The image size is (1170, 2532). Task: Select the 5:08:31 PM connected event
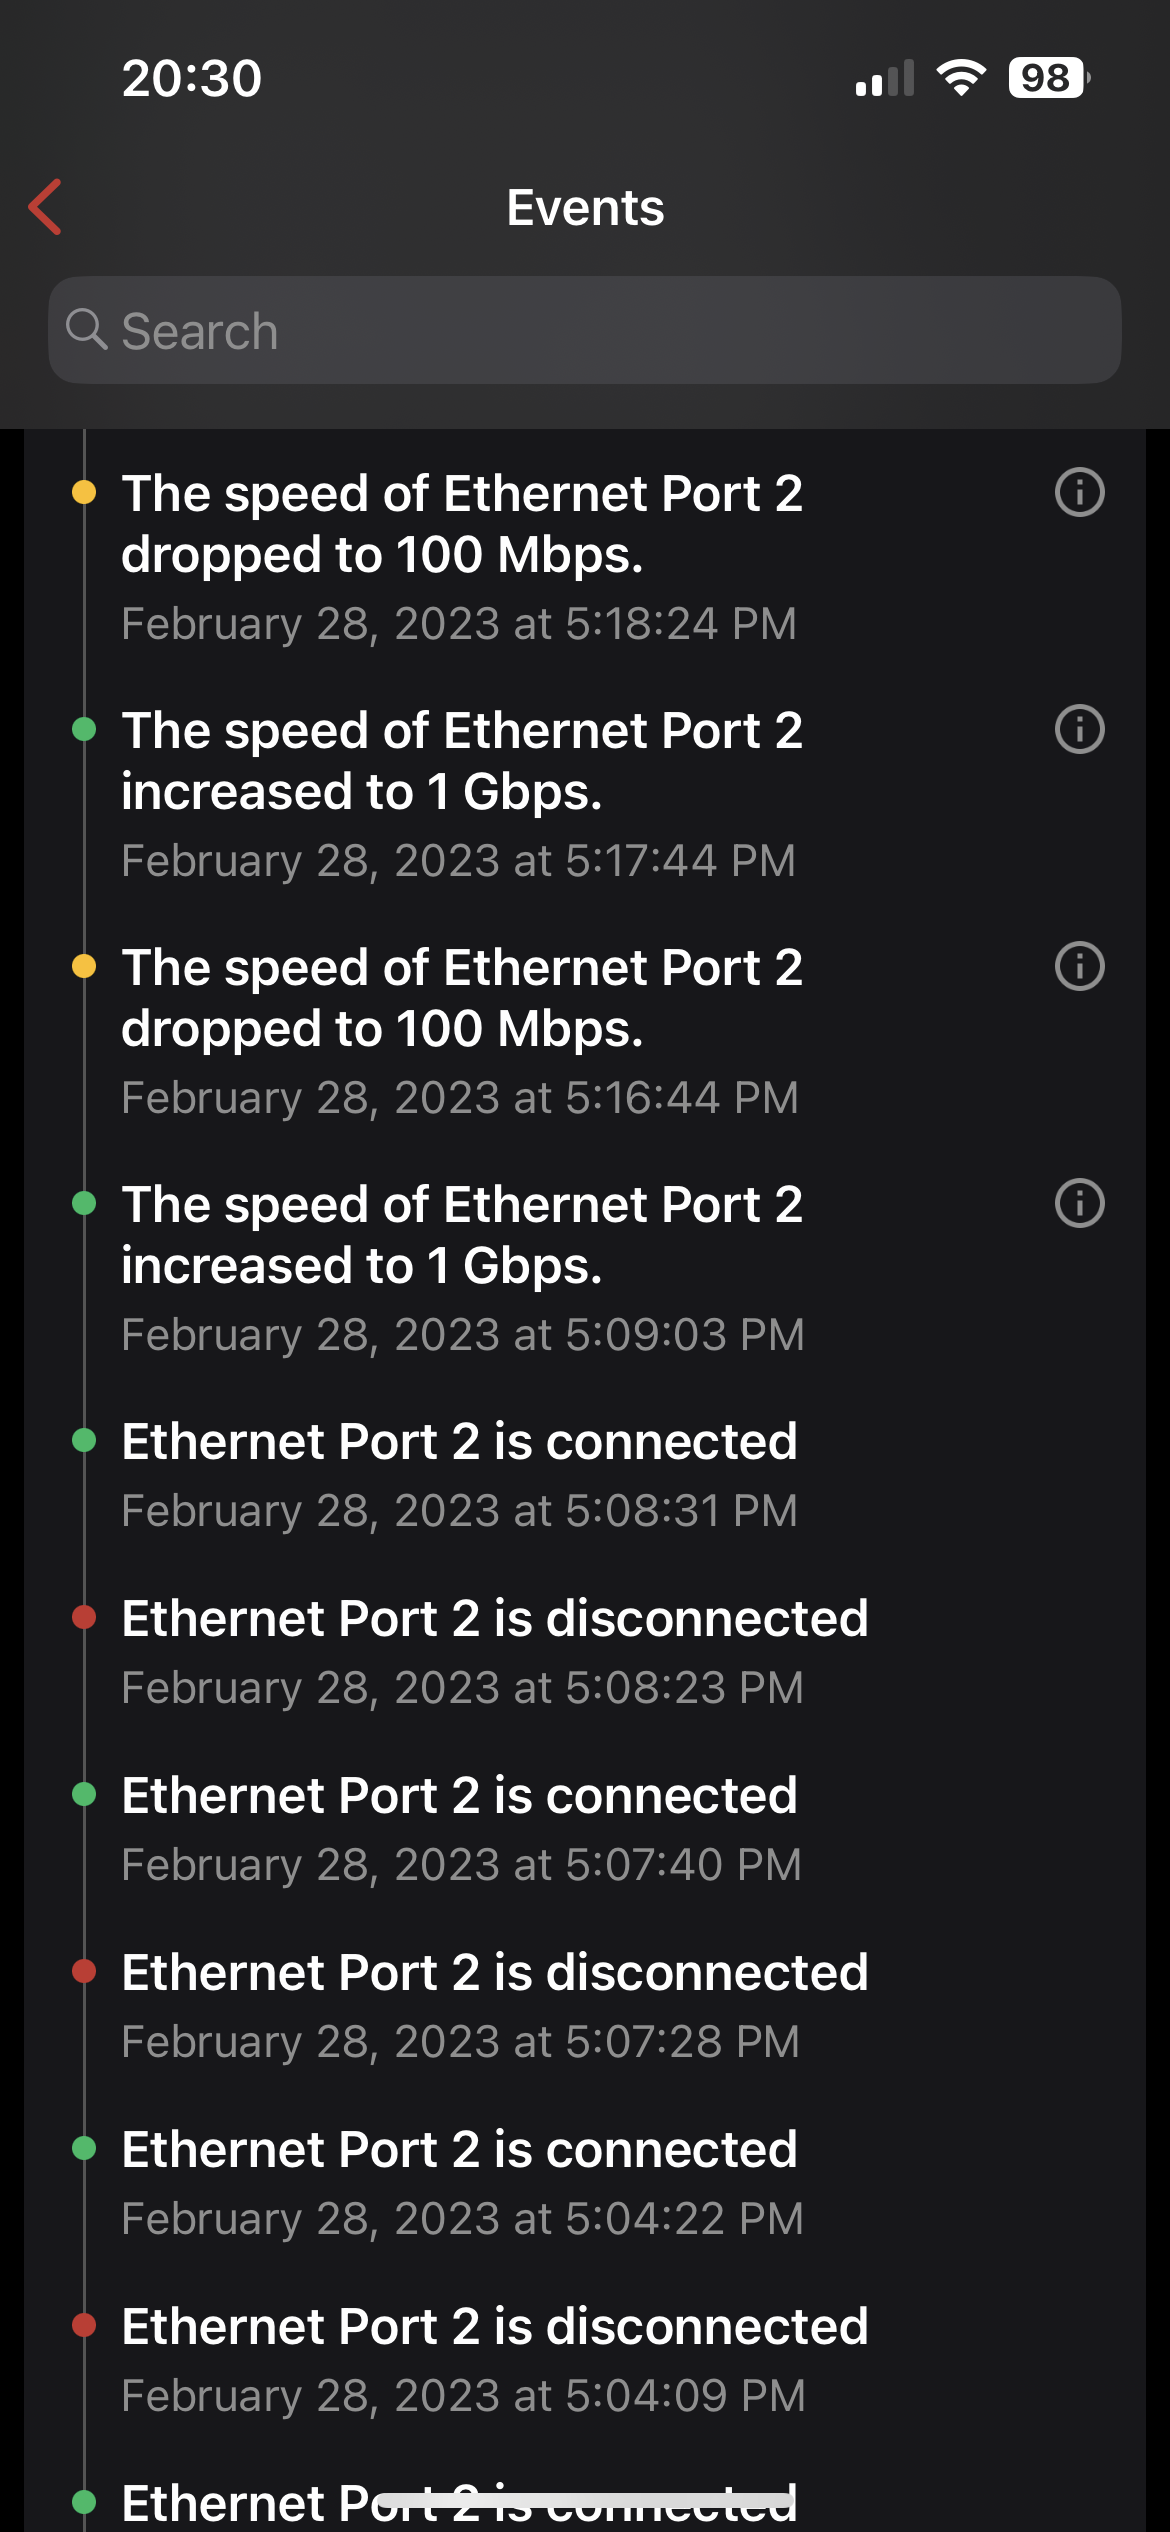point(460,1474)
